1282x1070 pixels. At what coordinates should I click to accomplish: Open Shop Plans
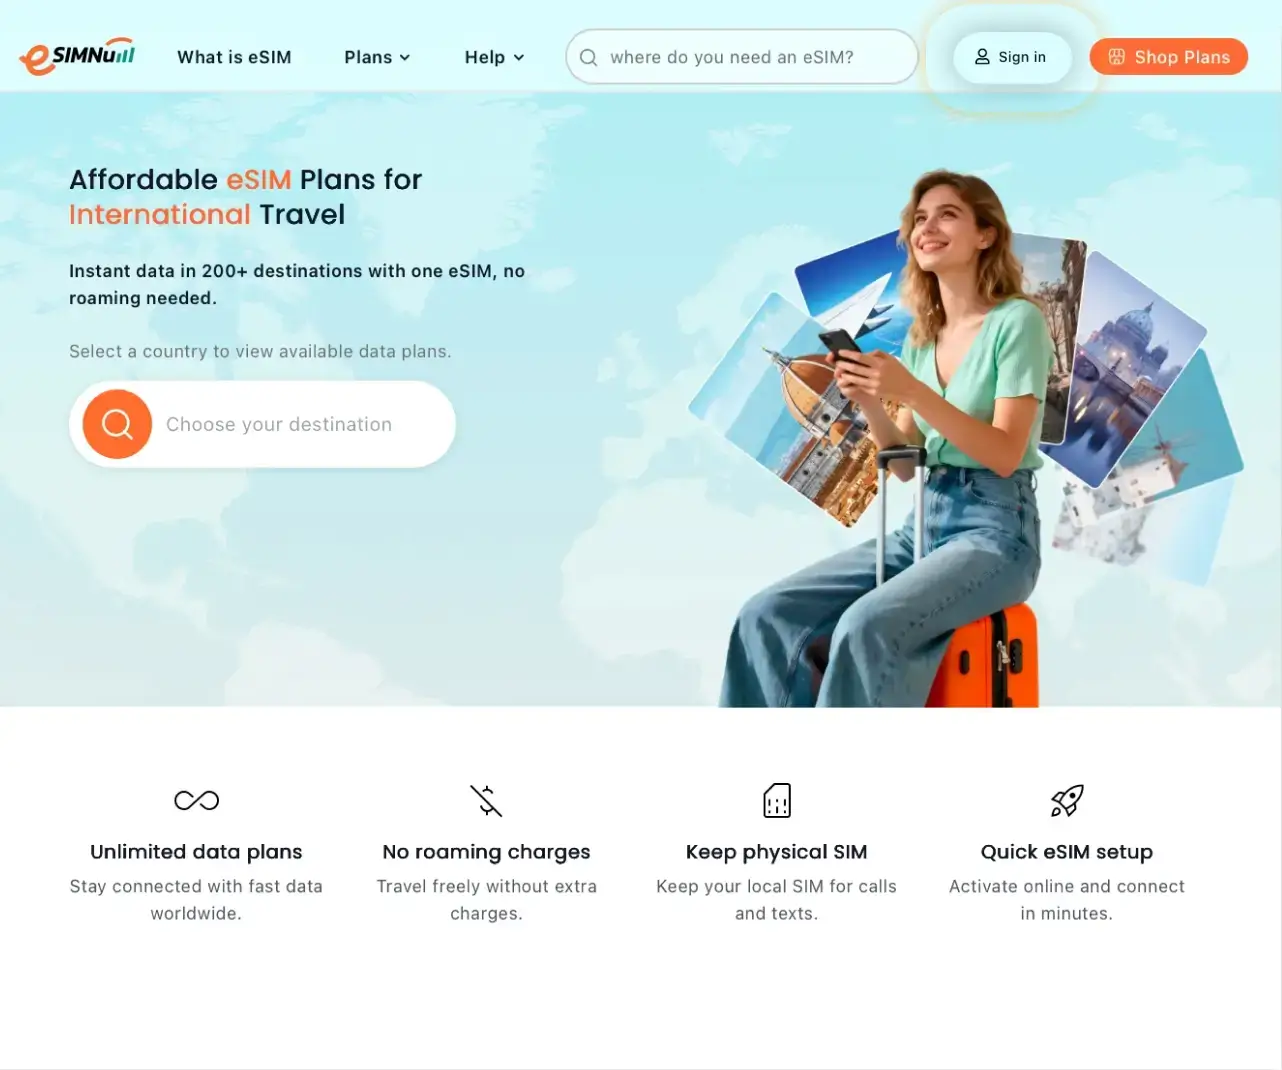pyautogui.click(x=1168, y=57)
